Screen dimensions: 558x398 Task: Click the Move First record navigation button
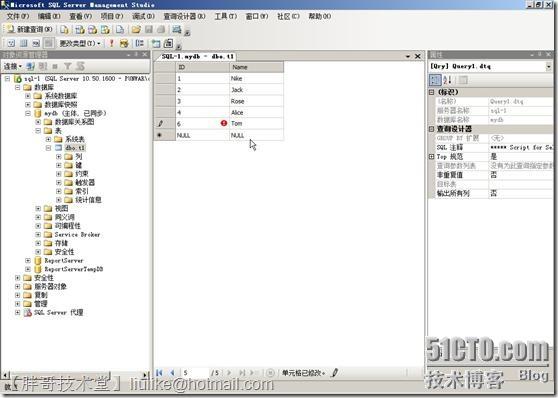(x=159, y=373)
